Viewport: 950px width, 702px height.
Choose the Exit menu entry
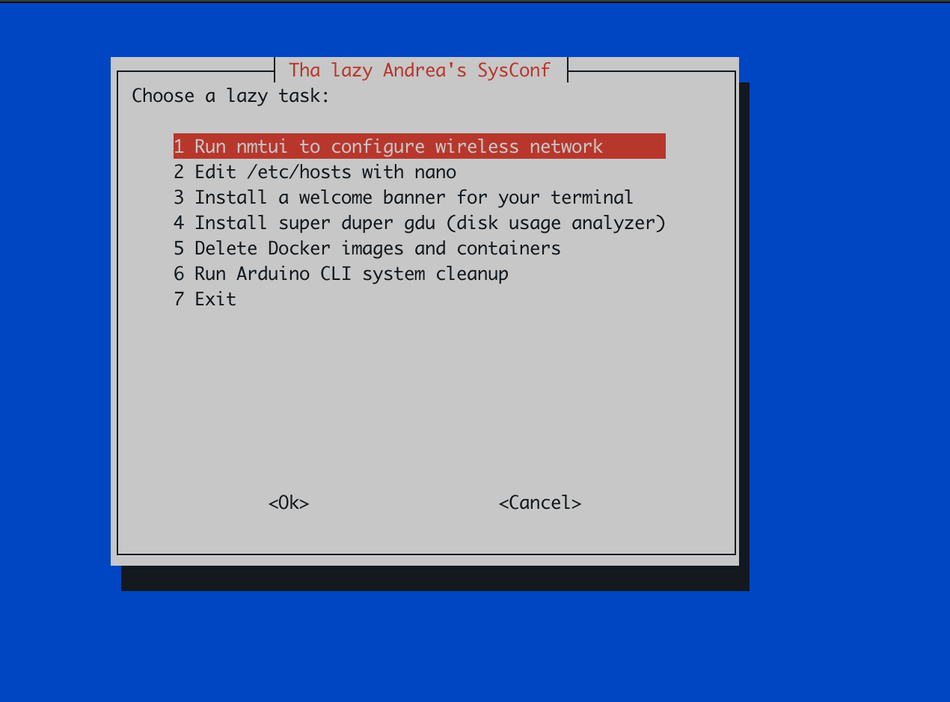(x=215, y=299)
